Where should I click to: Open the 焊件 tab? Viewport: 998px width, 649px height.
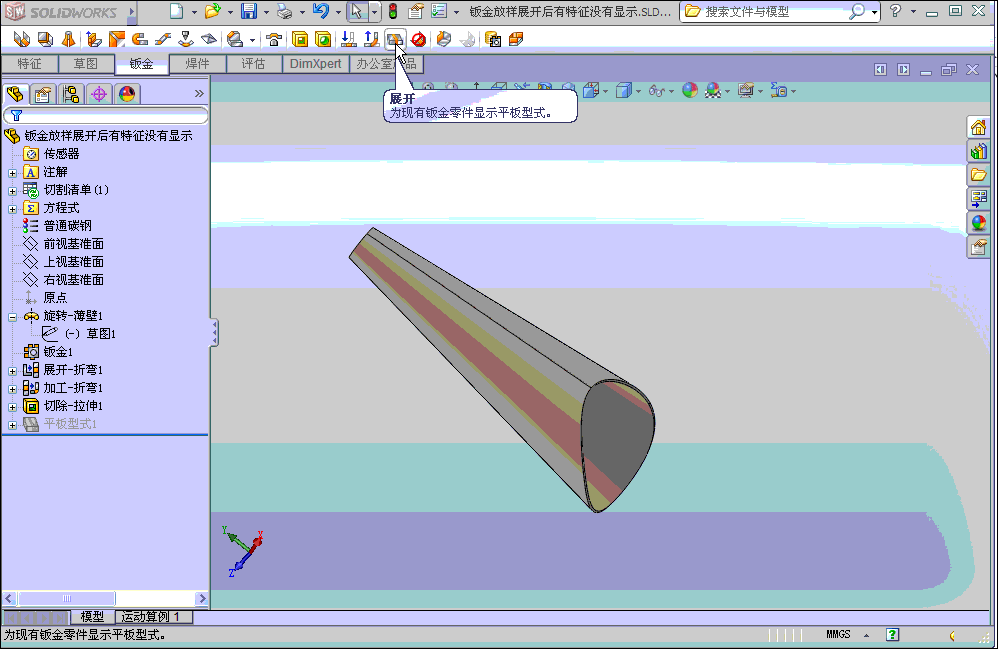click(197, 64)
